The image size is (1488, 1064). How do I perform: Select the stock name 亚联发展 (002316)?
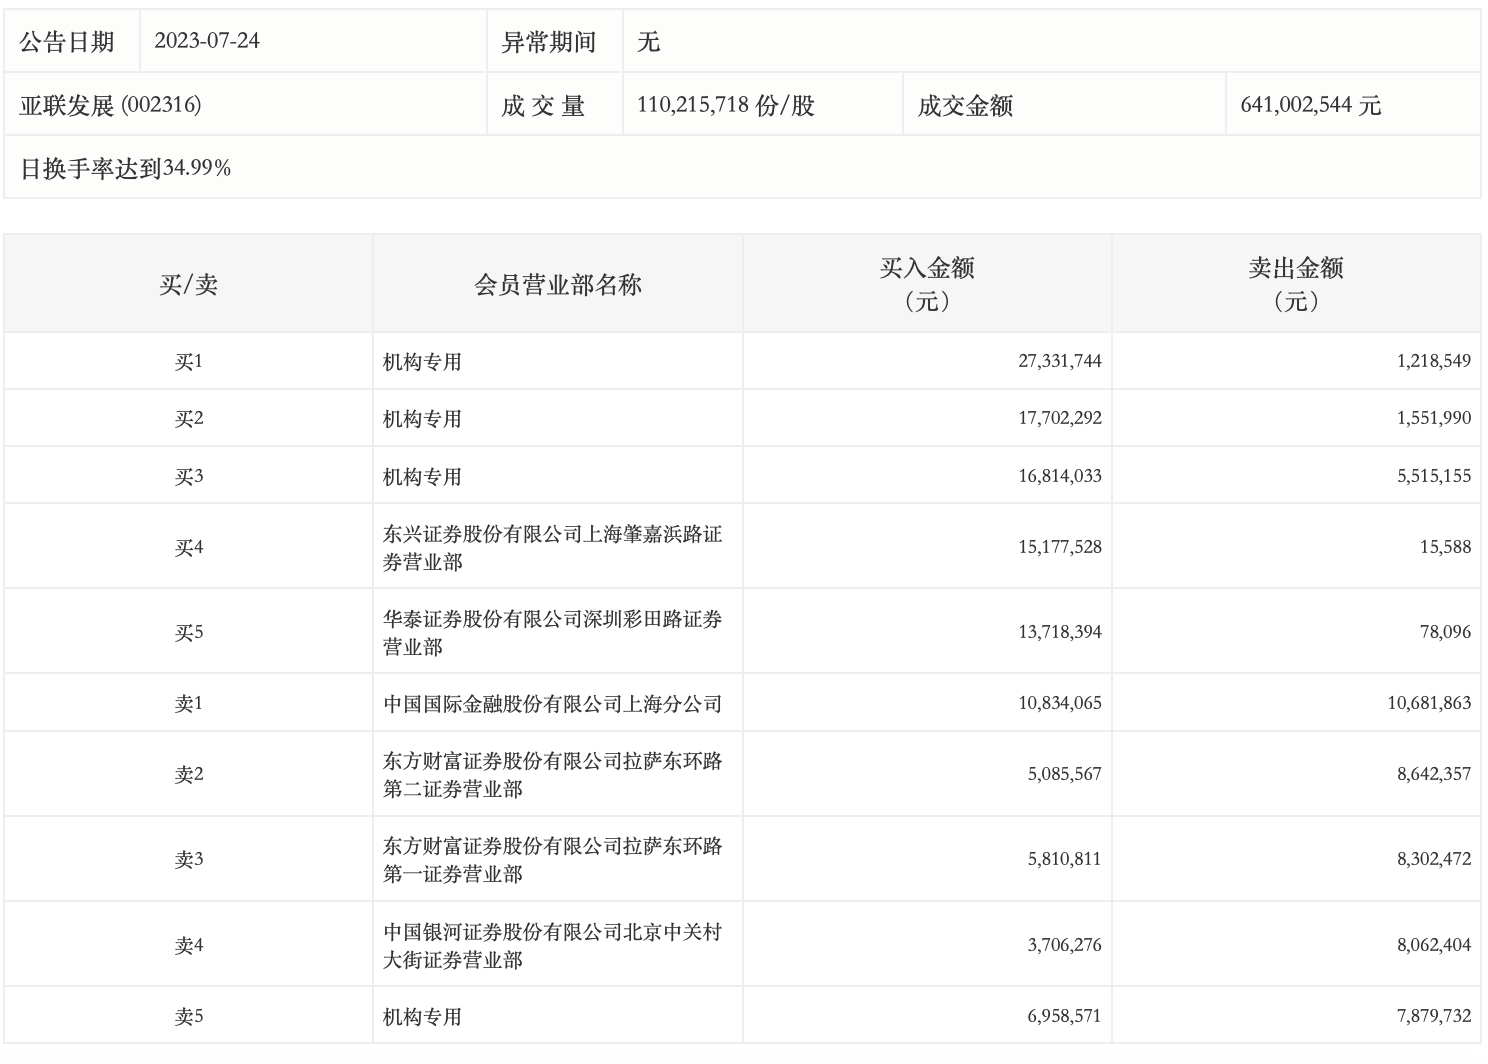pos(111,104)
